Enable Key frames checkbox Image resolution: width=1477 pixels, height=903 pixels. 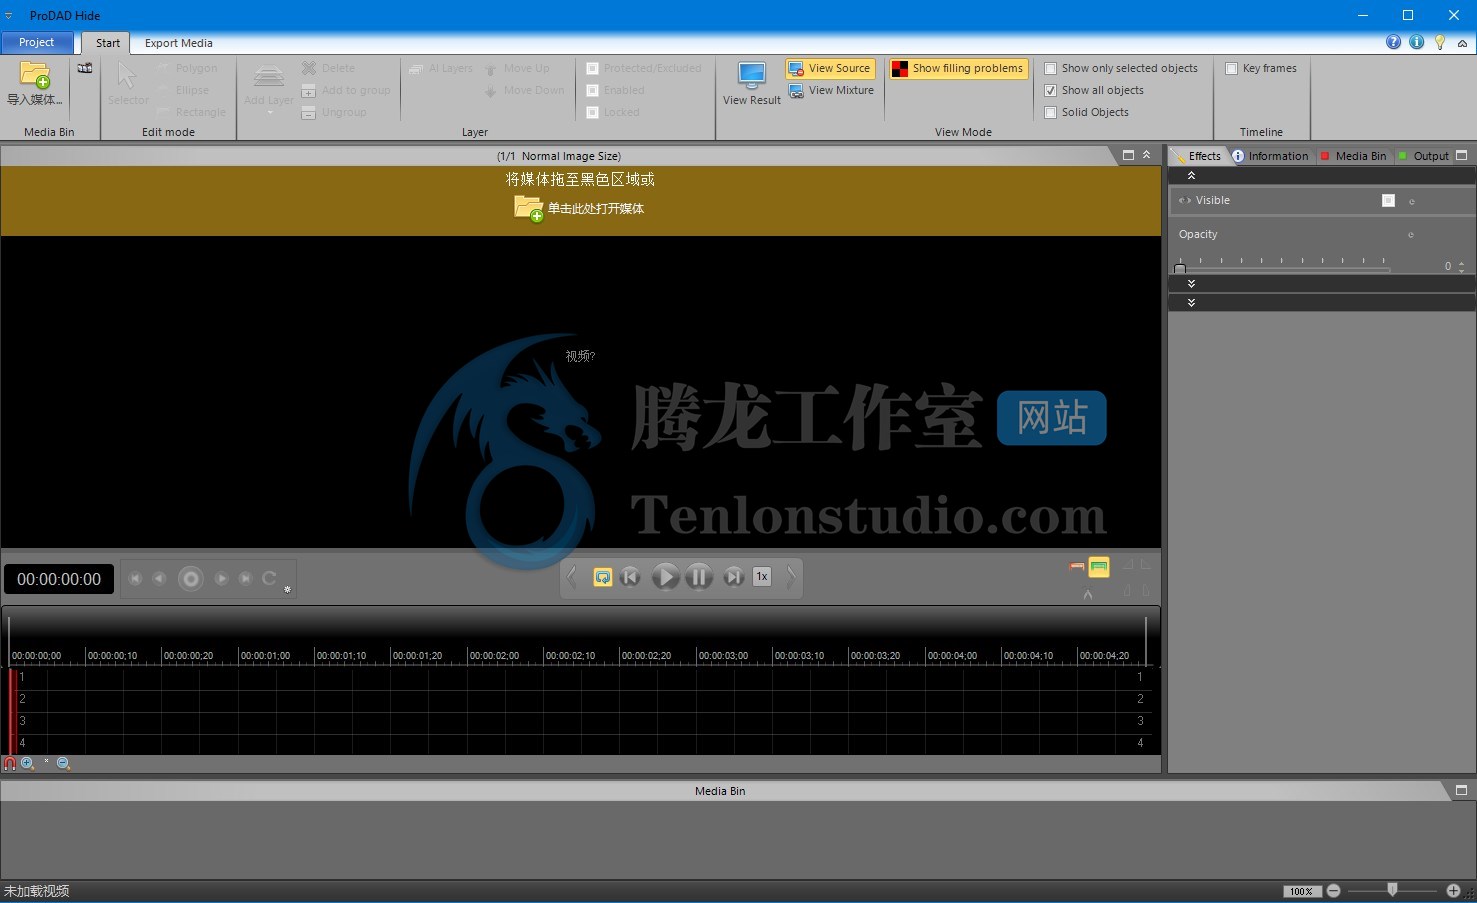1232,68
